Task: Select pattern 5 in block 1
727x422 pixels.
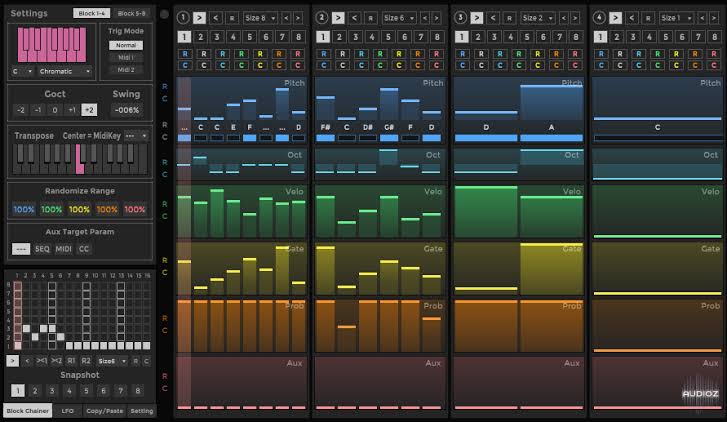Action: pyautogui.click(x=249, y=37)
